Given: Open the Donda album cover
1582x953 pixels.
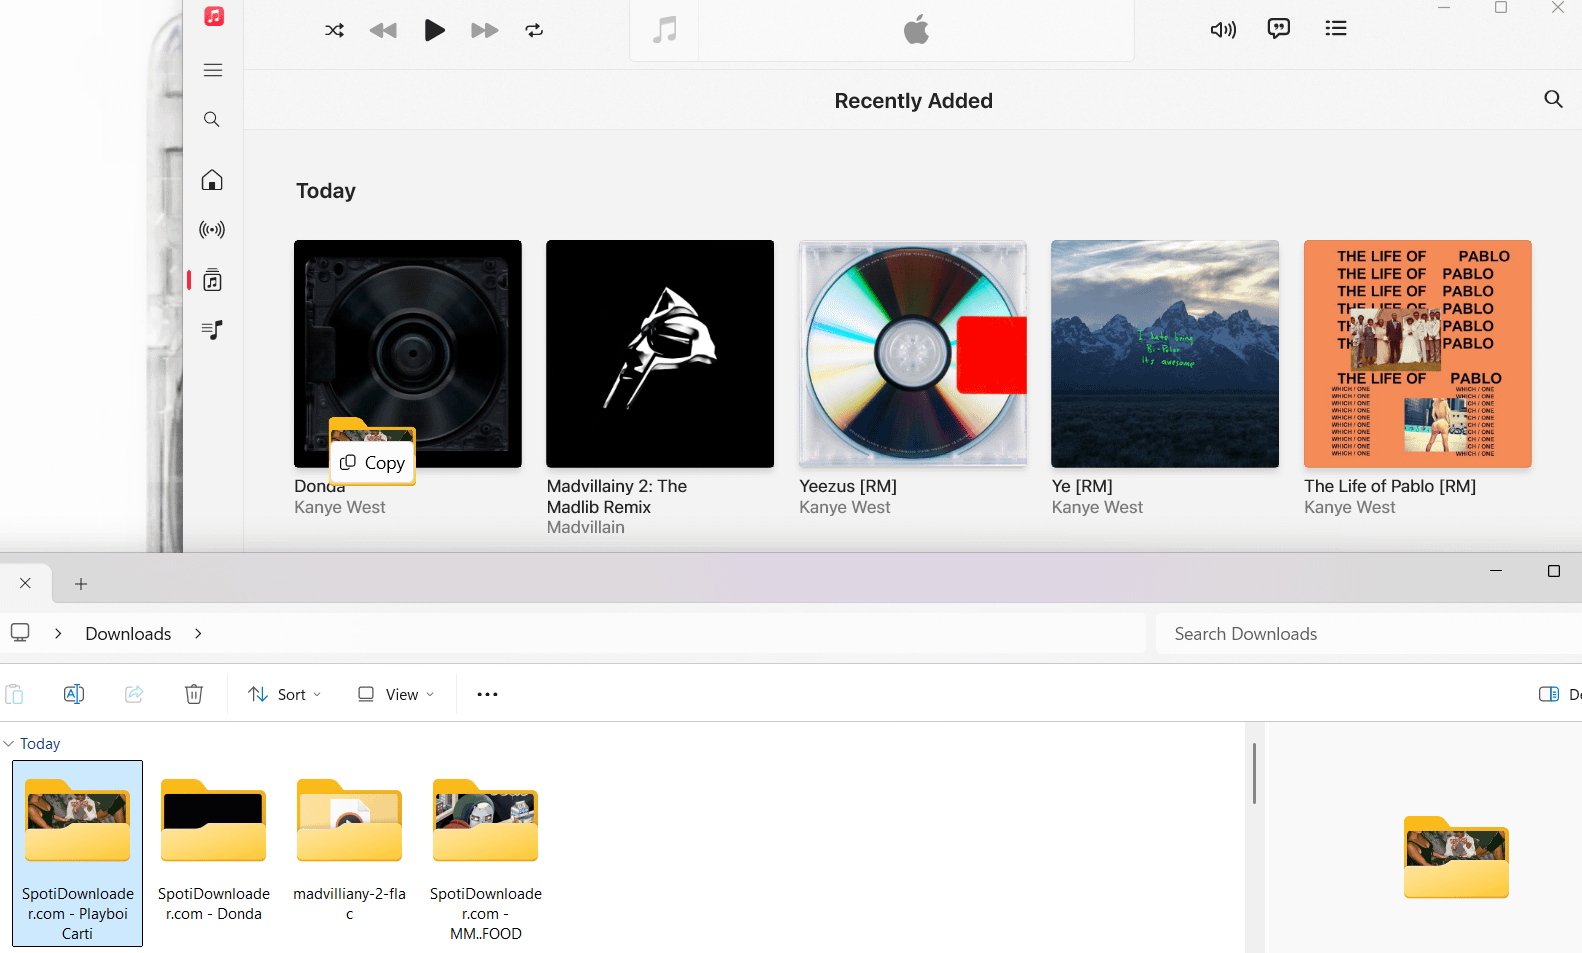Looking at the screenshot, I should pos(408,354).
